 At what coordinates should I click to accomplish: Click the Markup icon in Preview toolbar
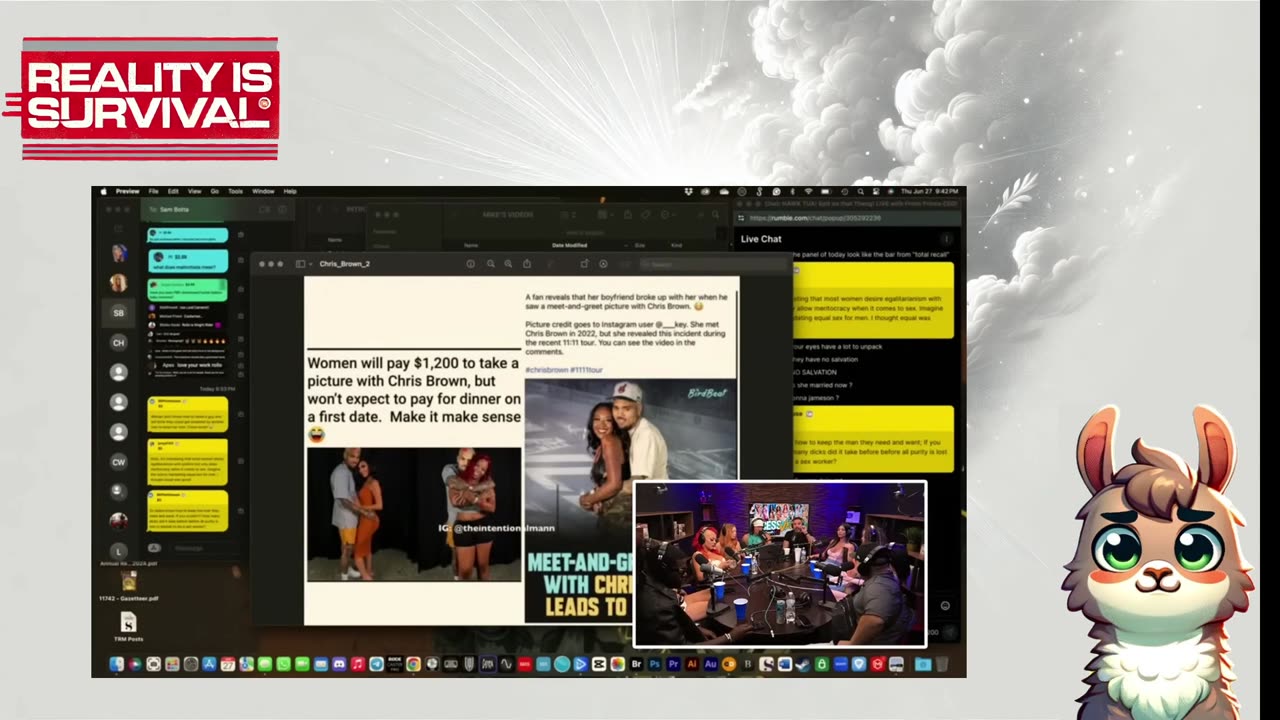coord(603,264)
